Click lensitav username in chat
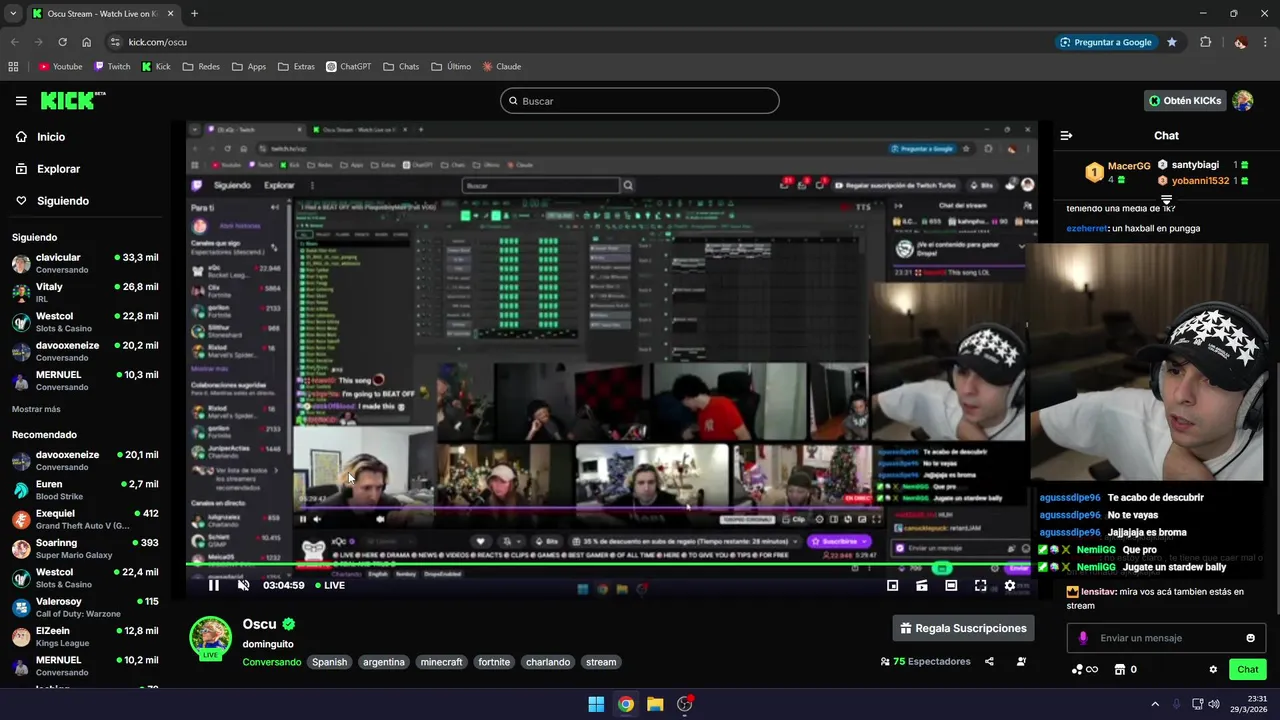1280x720 pixels. pos(1098,591)
